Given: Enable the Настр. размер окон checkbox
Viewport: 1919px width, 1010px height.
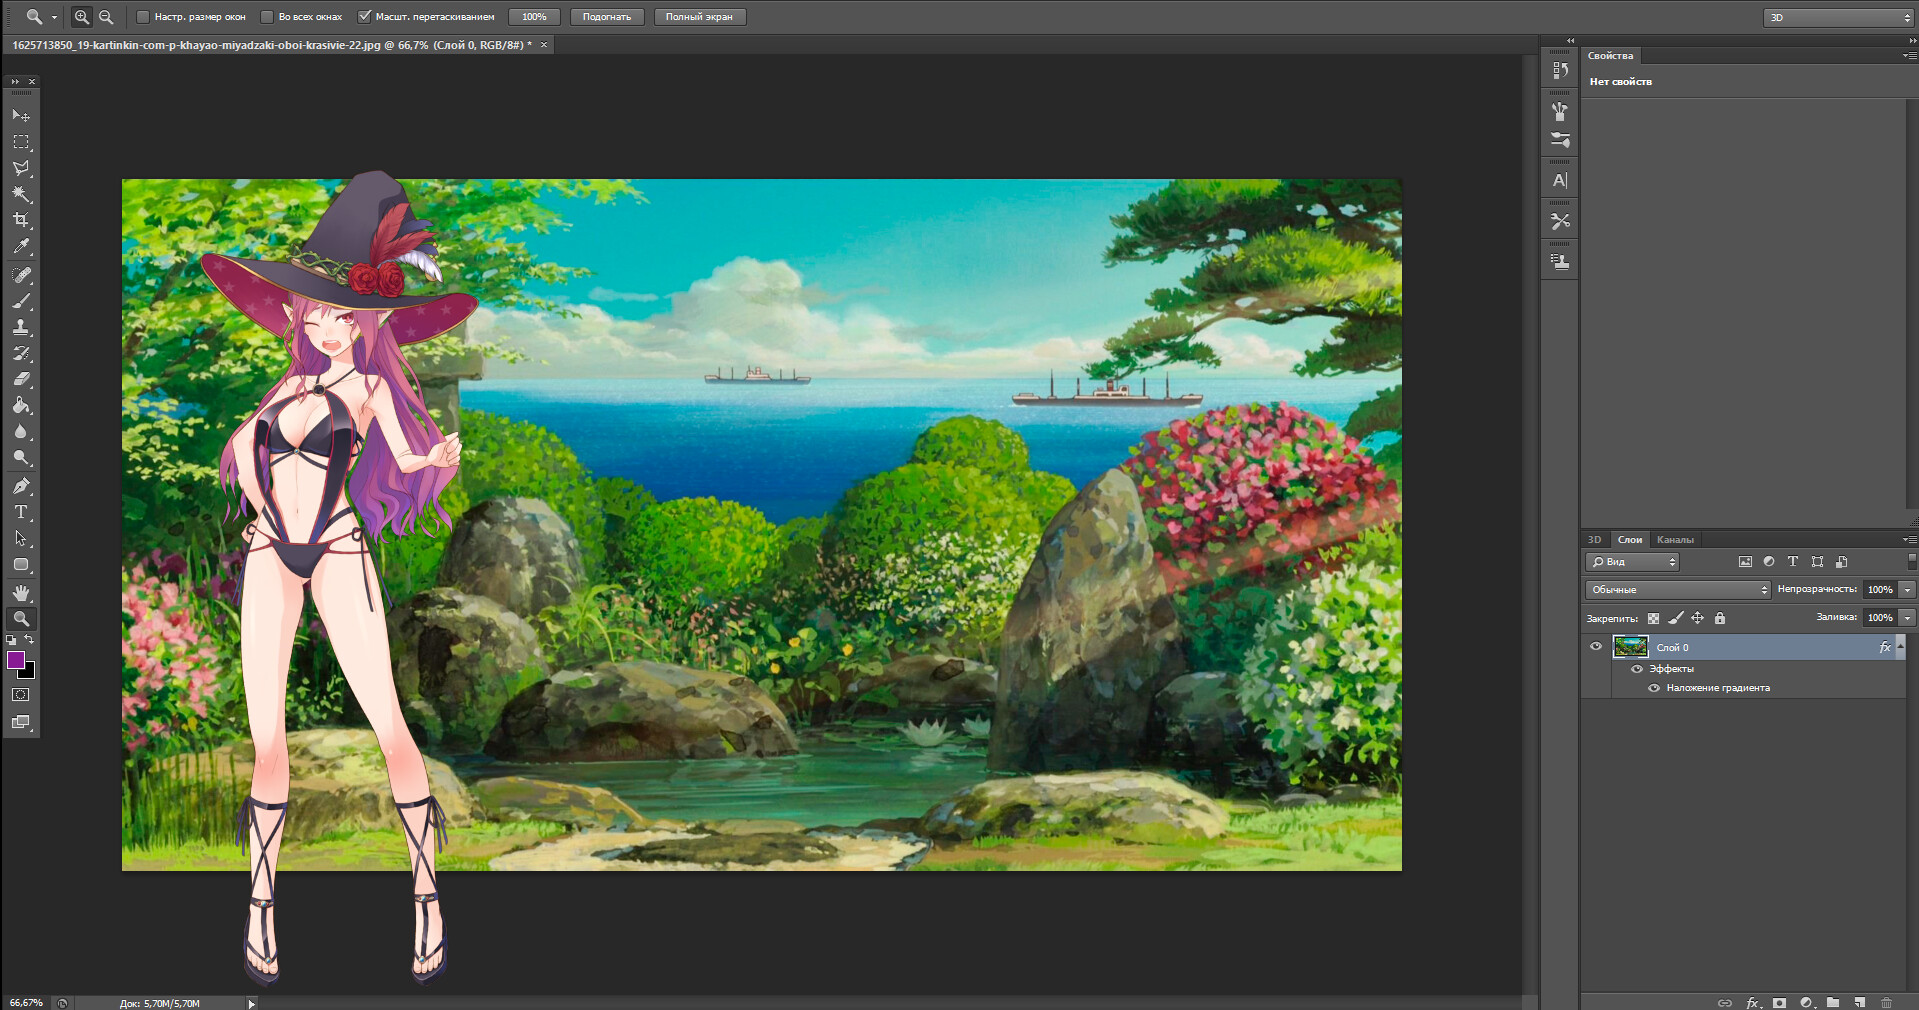Looking at the screenshot, I should point(142,16).
